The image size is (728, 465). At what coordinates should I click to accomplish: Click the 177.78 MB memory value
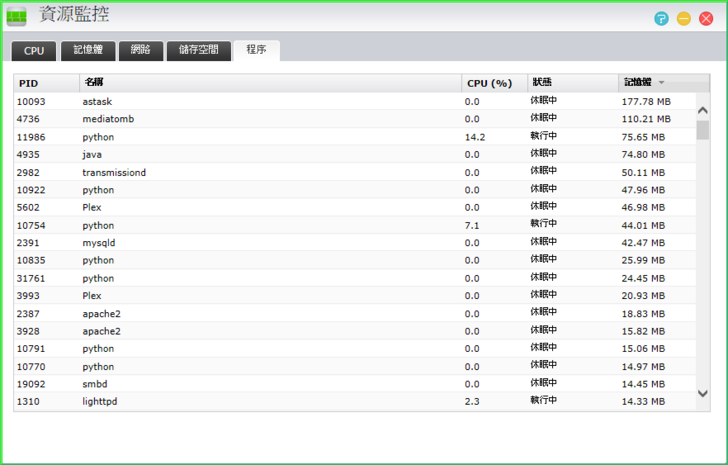click(646, 102)
